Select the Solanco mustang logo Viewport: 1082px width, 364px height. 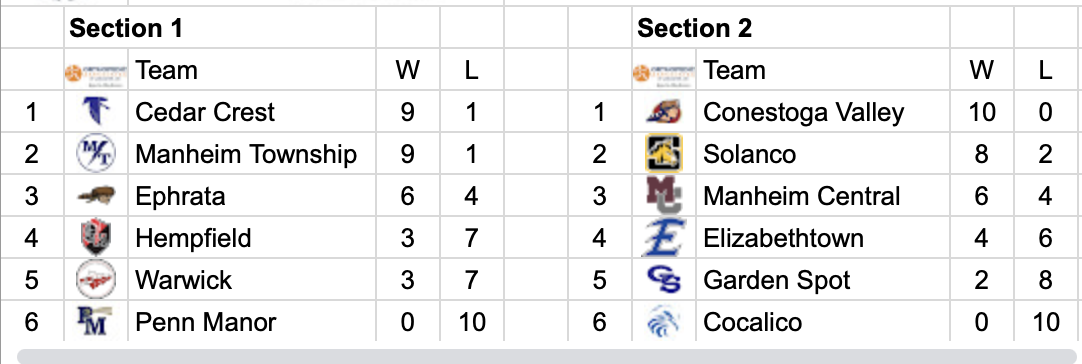click(664, 153)
